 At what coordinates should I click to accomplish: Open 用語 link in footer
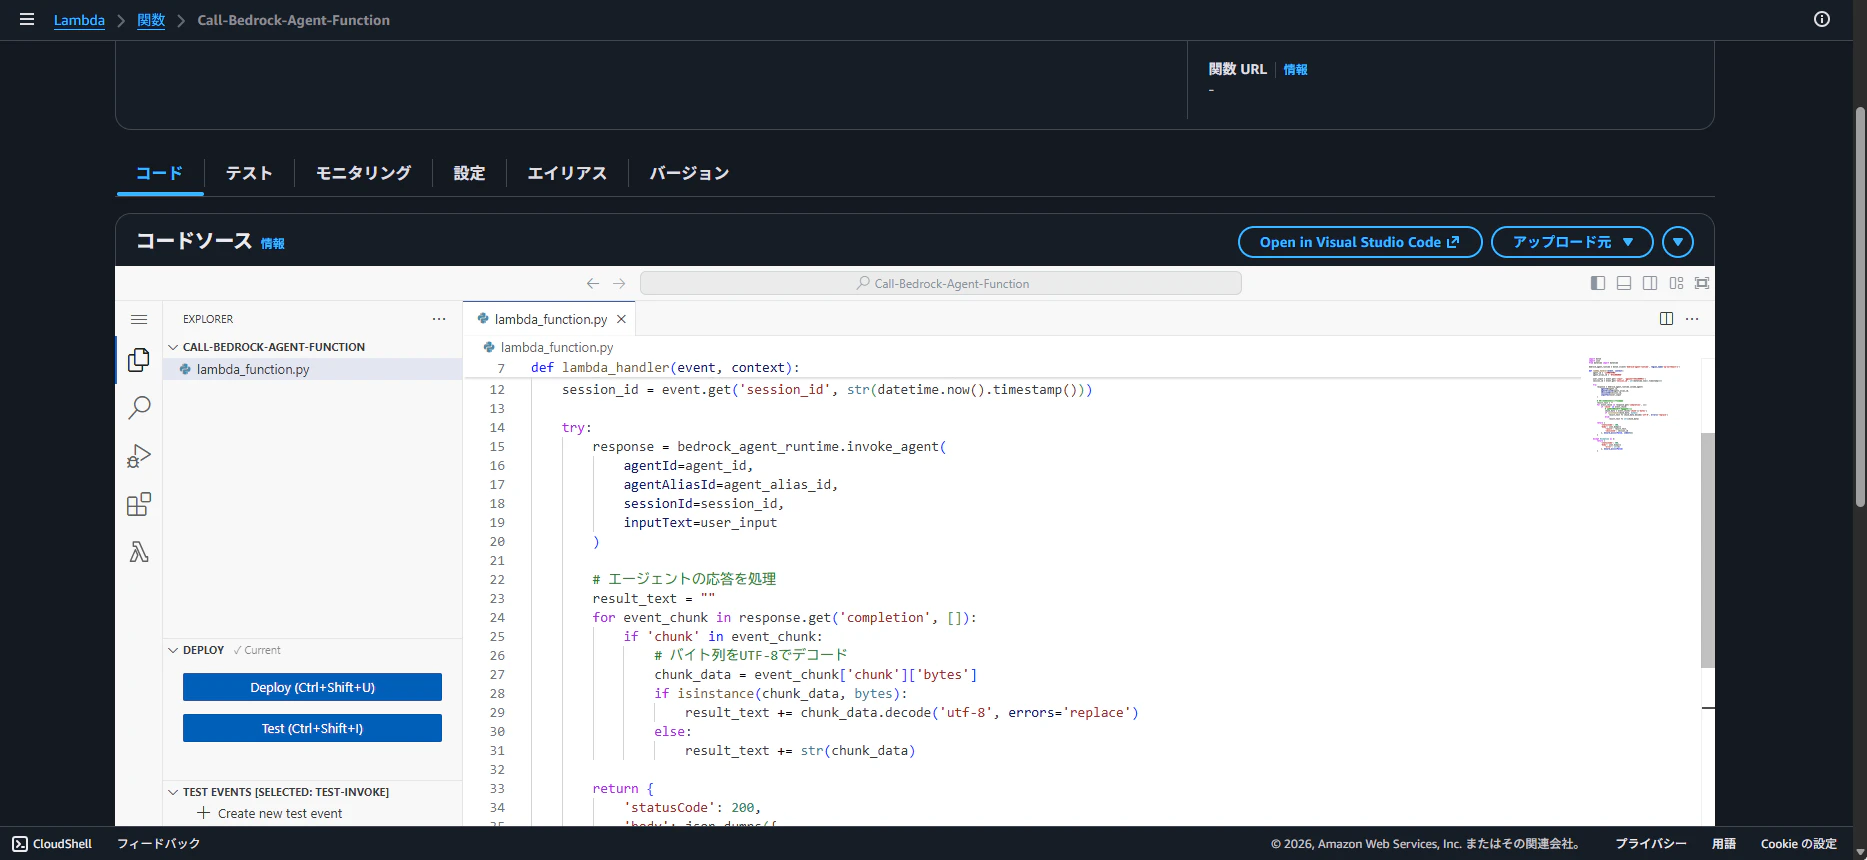pos(1724,844)
